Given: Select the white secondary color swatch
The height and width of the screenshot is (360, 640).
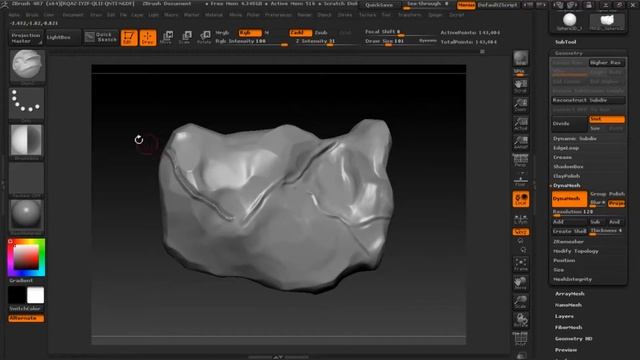Looking at the screenshot, I should tap(36, 295).
